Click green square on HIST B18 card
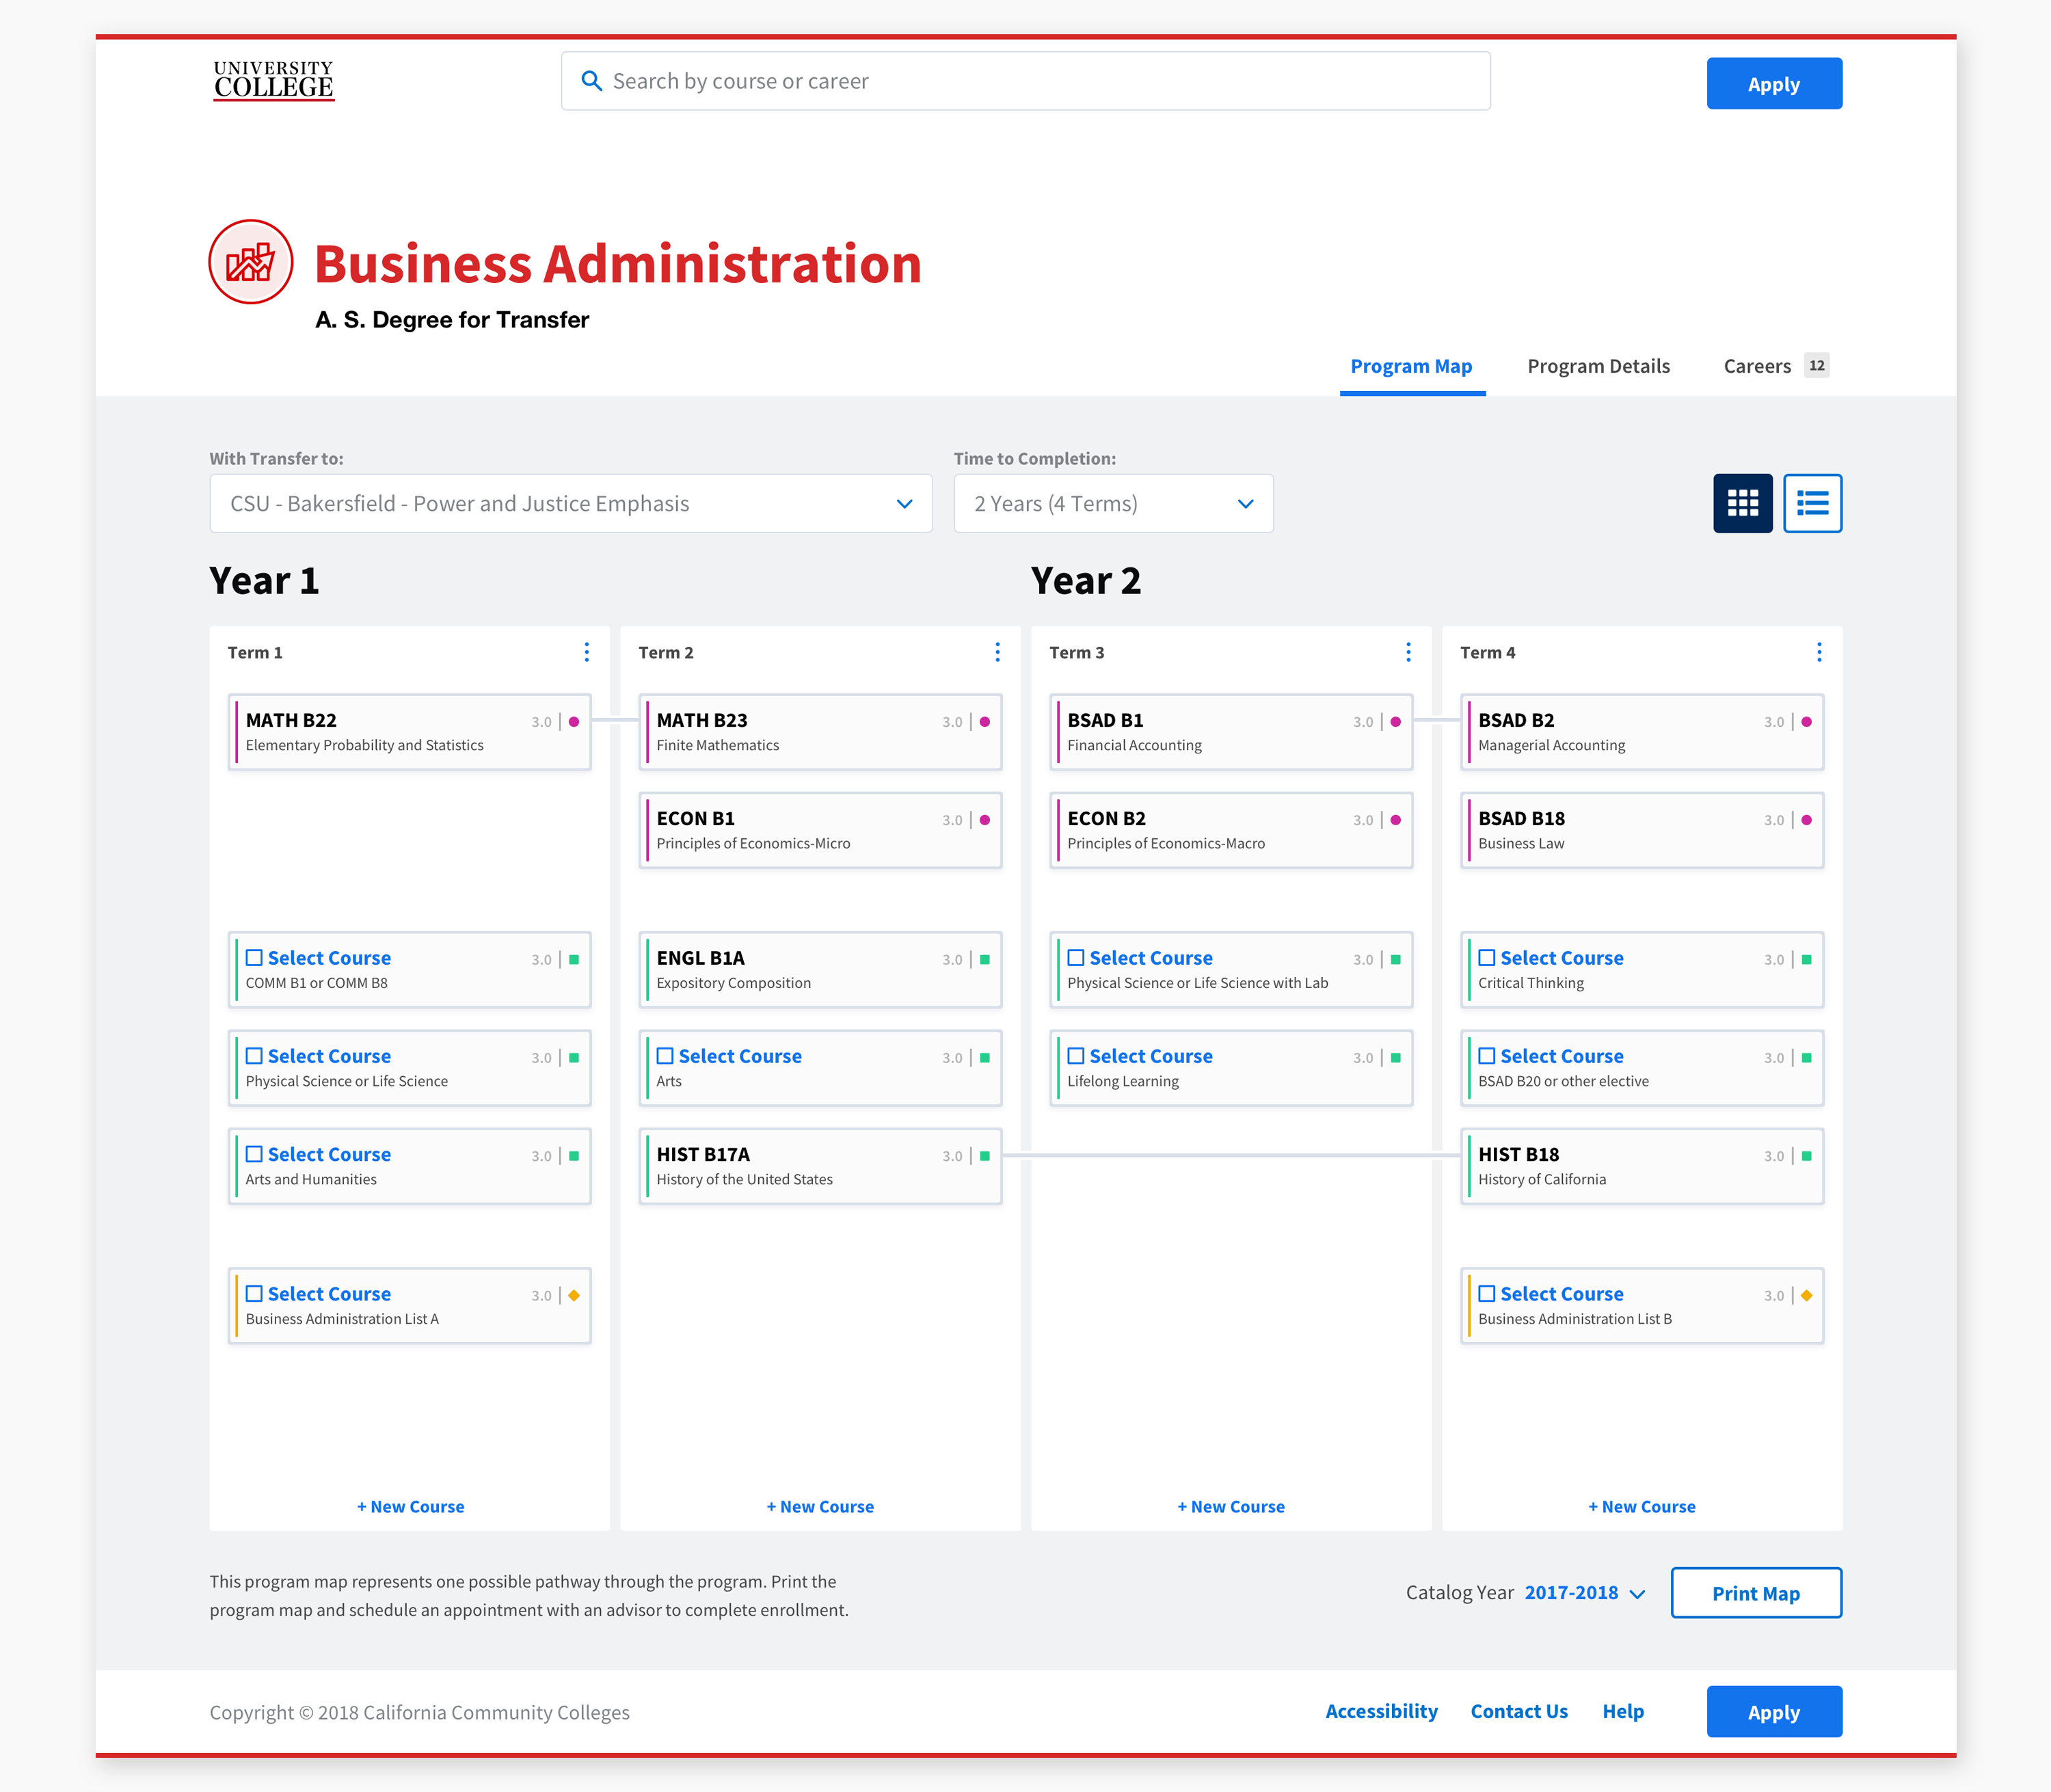Screen dimensions: 2051x1792 (x=1807, y=1156)
